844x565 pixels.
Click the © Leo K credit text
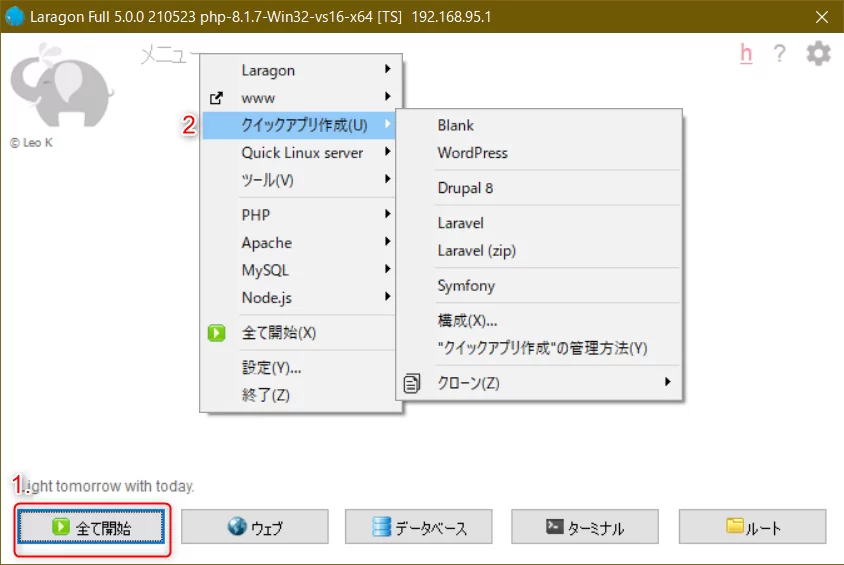pos(31,143)
